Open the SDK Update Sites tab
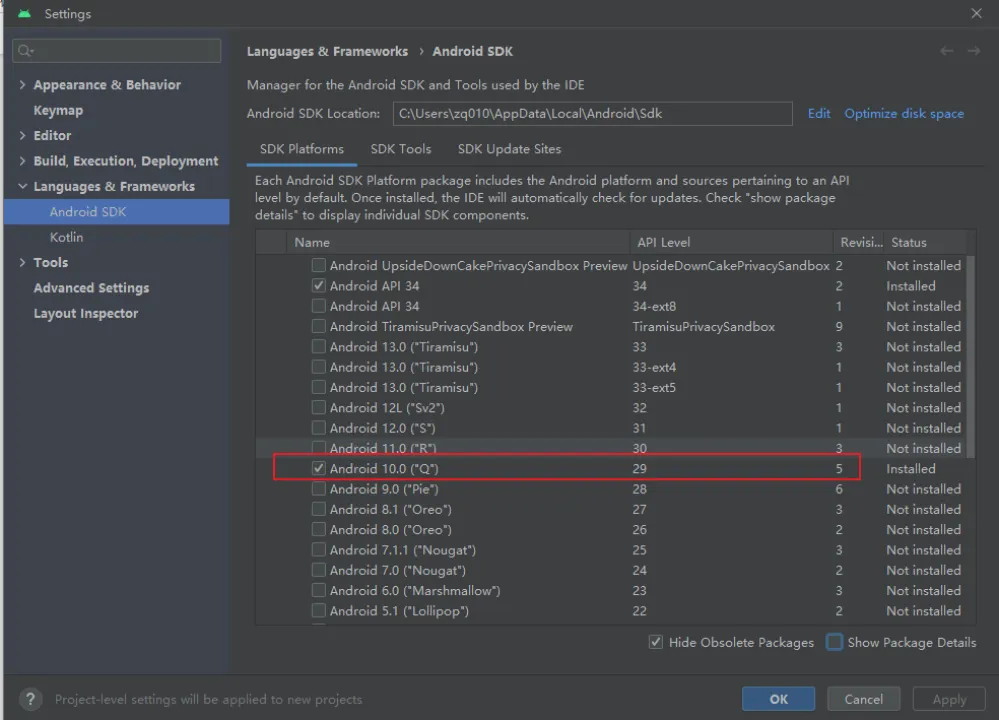 tap(509, 149)
